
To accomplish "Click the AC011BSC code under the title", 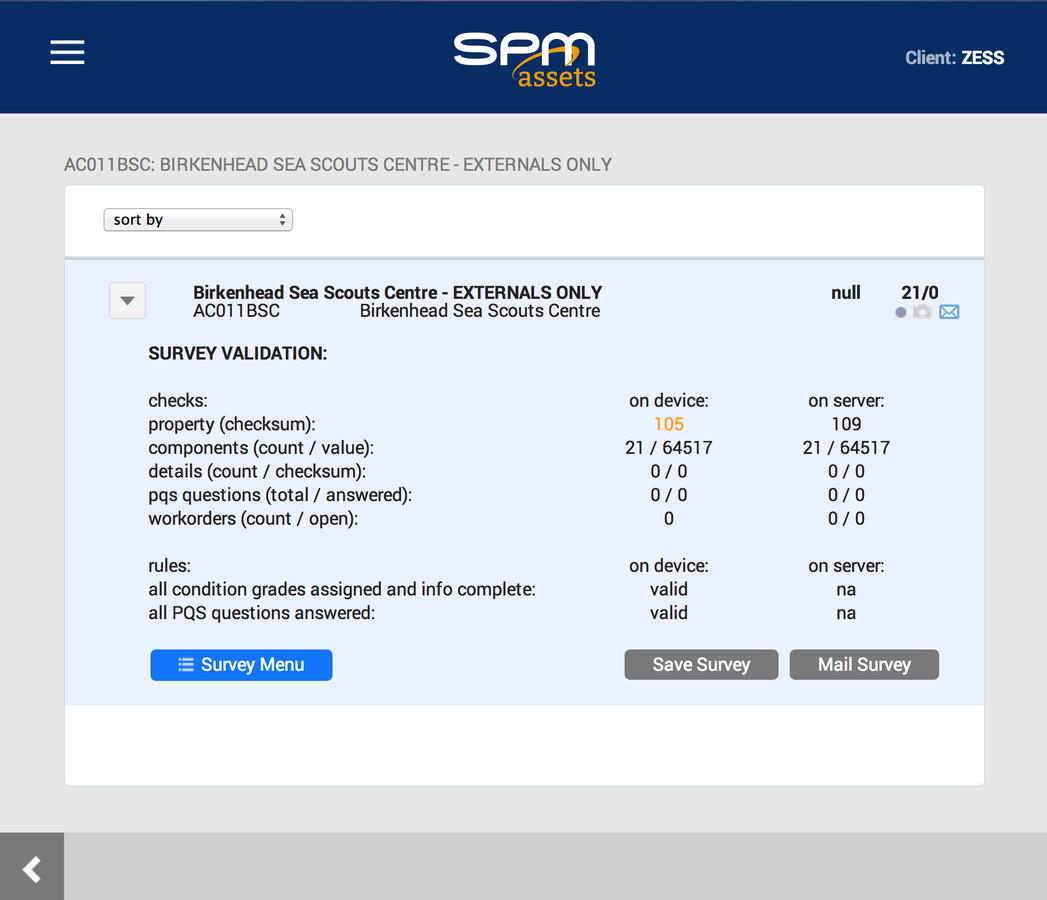I will [236, 311].
